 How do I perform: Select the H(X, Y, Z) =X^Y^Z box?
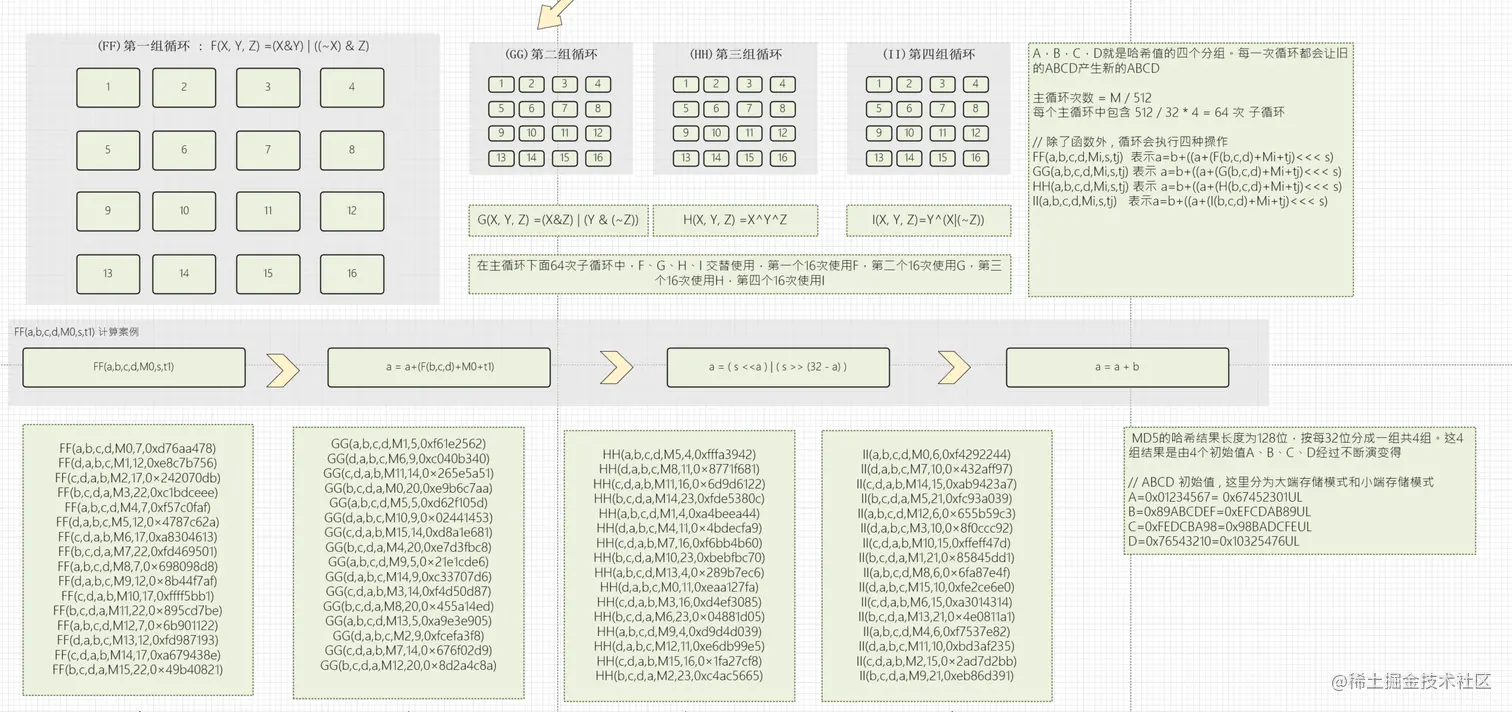[735, 220]
